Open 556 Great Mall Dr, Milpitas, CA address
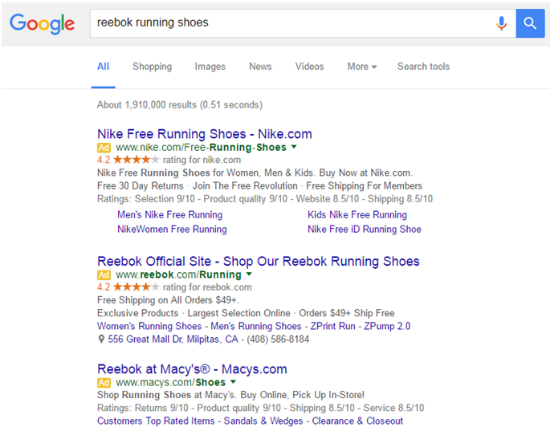Screen dimensions: 554x431 (173, 339)
